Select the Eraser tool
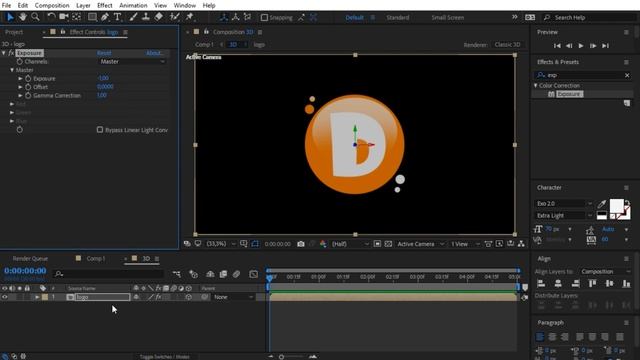 click(158, 17)
